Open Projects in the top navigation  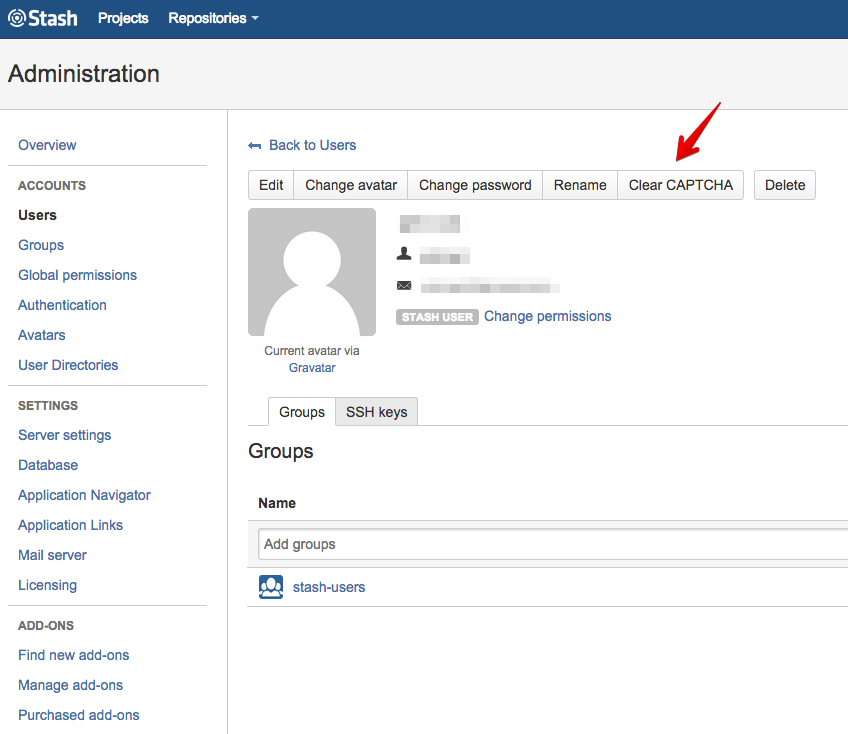(123, 18)
